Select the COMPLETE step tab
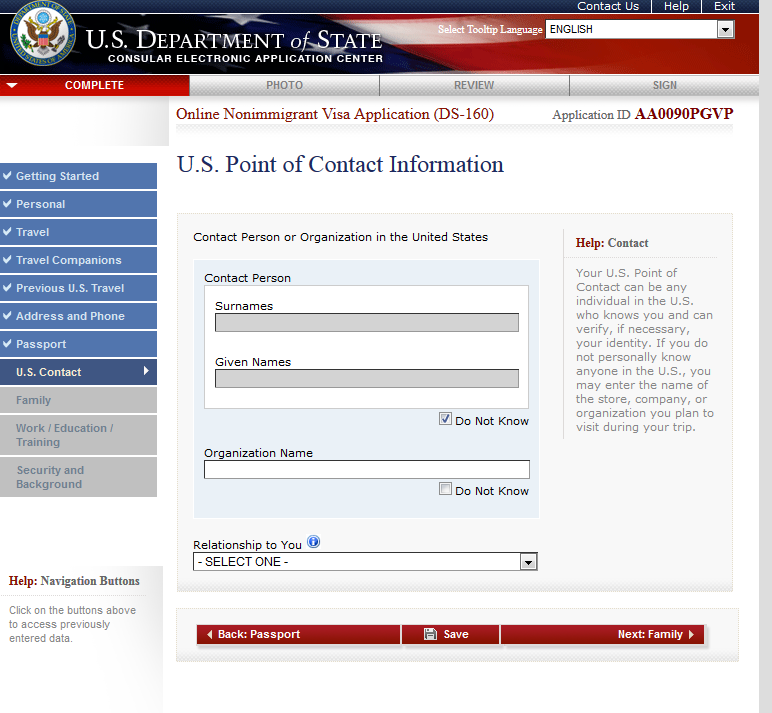Viewport: 772px width, 713px height. (95, 85)
